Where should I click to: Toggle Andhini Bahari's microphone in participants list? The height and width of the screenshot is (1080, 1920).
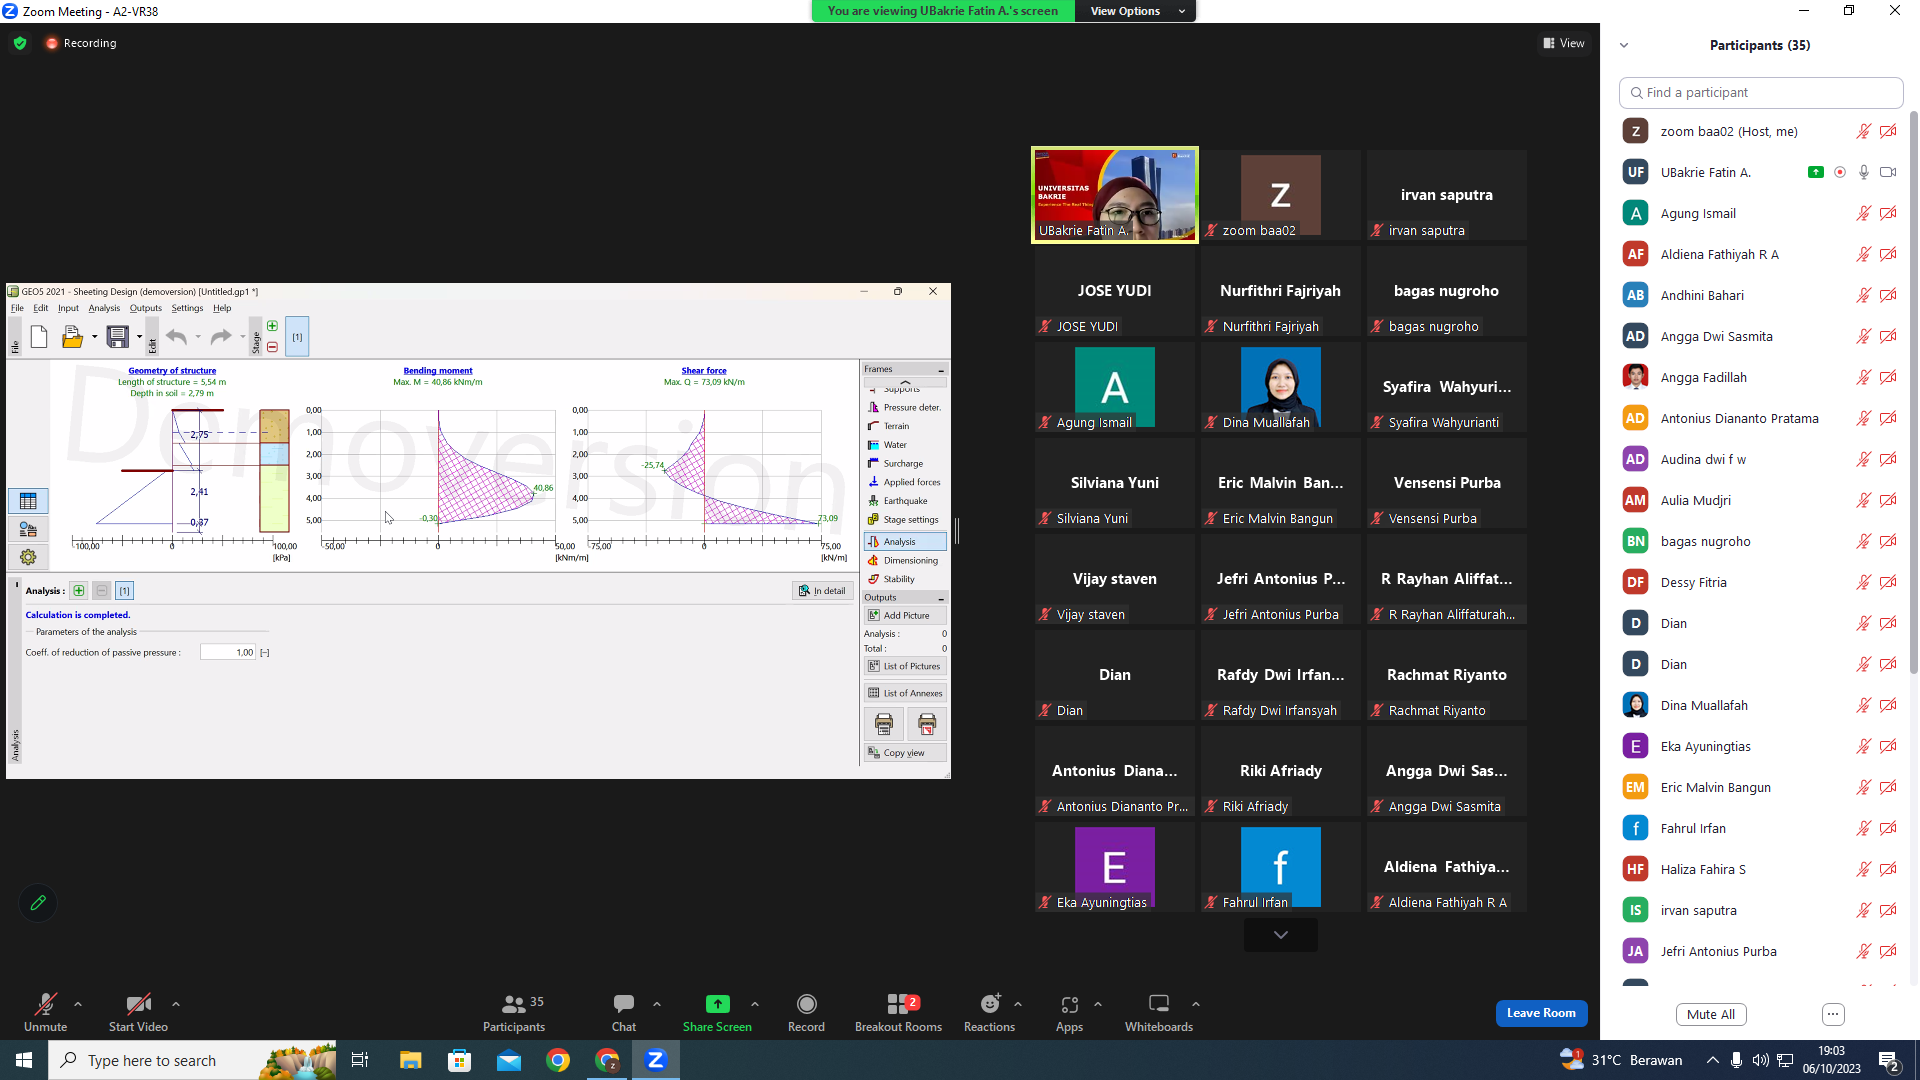pyautogui.click(x=1863, y=295)
